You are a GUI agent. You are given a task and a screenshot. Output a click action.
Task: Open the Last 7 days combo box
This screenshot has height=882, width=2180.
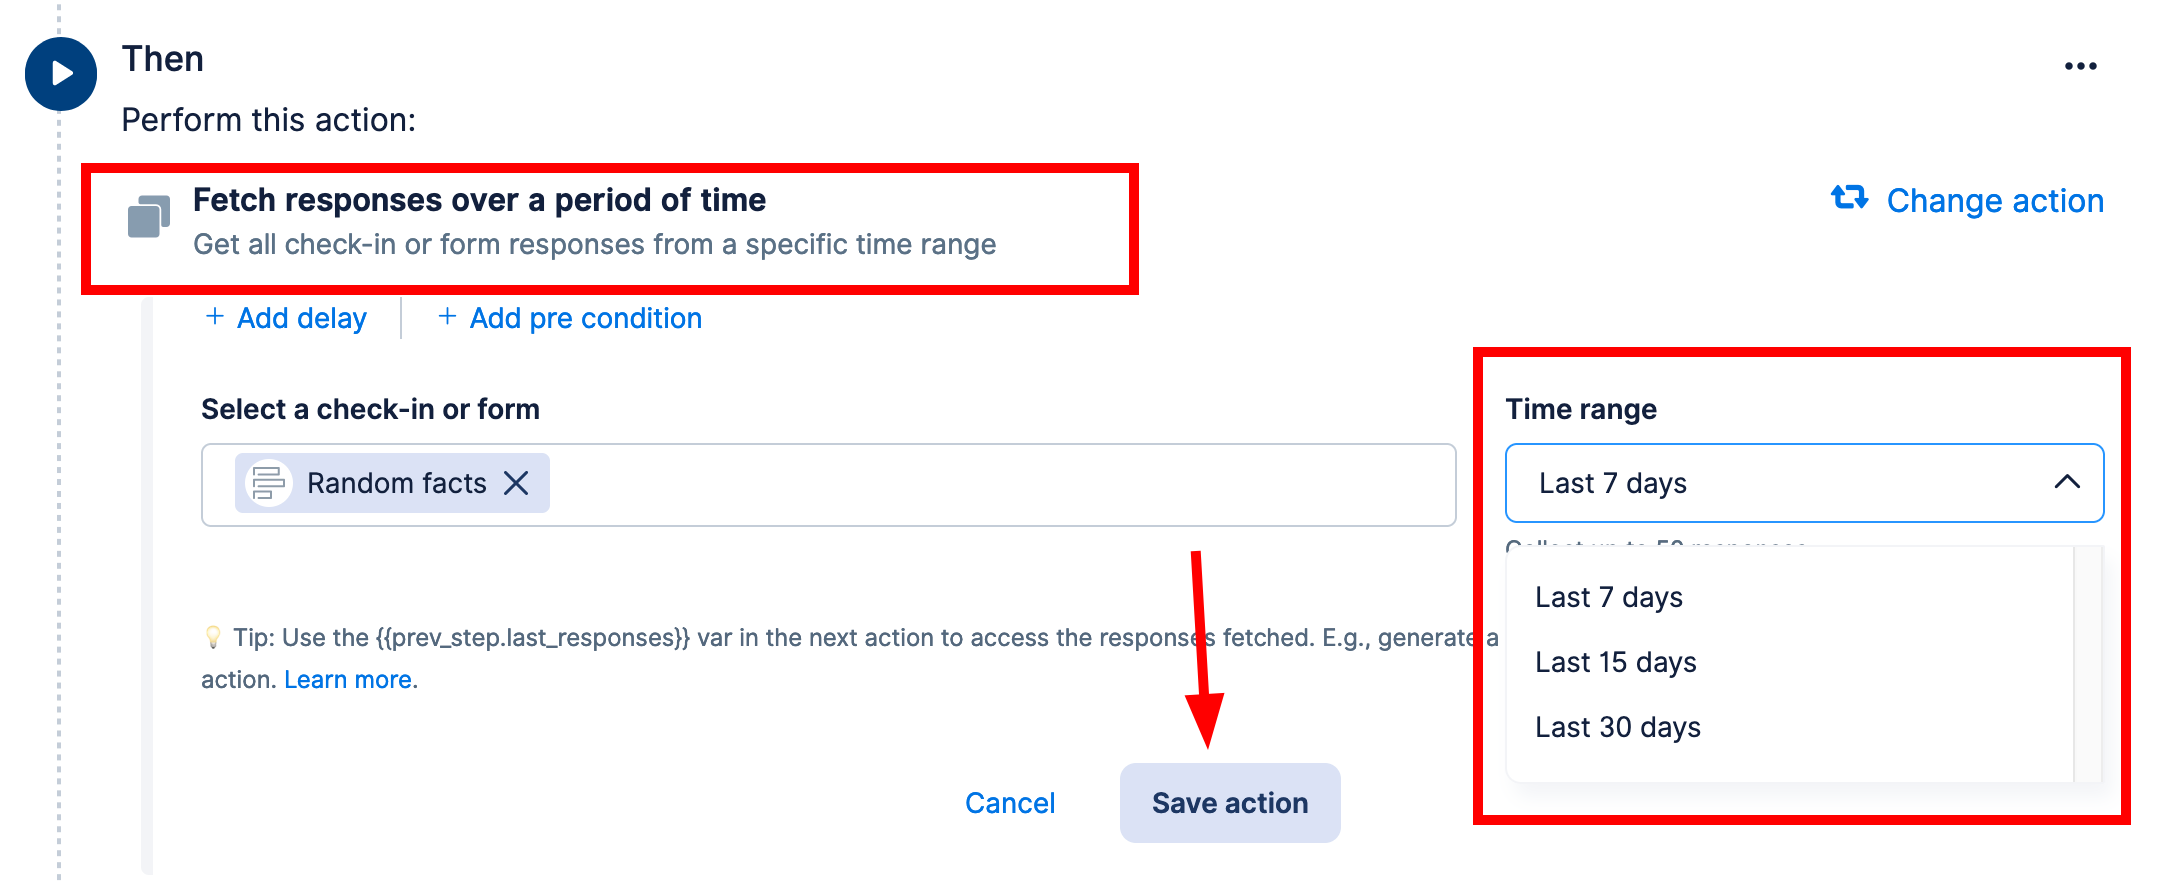click(1804, 483)
